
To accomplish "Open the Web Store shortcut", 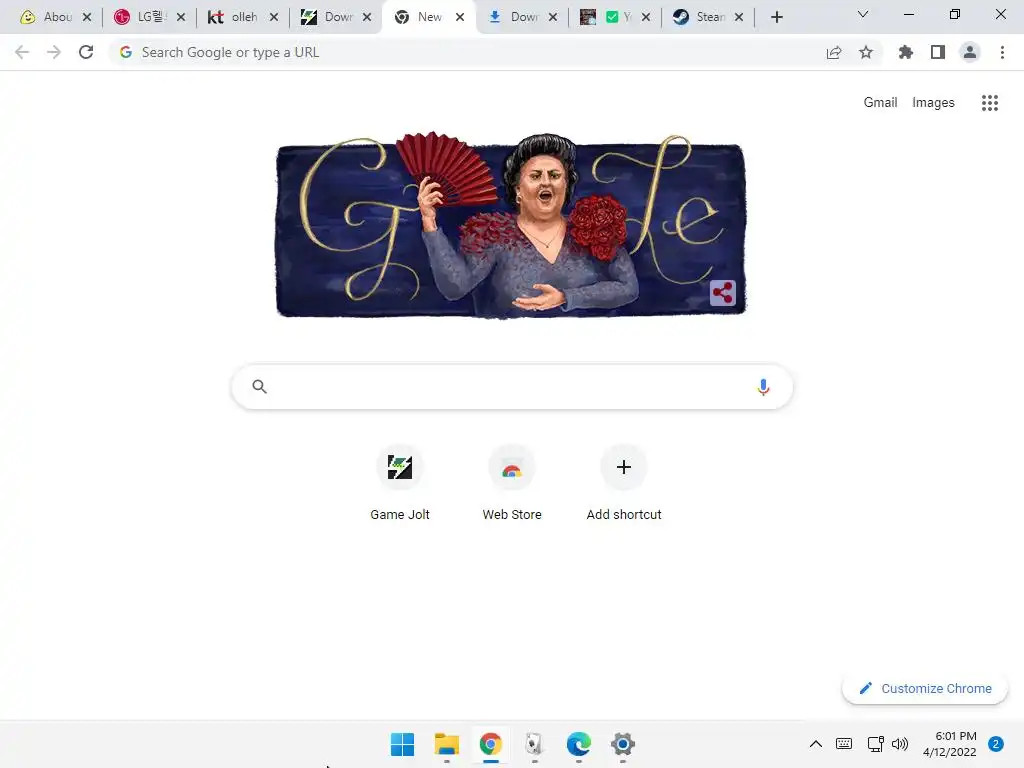I will click(512, 483).
